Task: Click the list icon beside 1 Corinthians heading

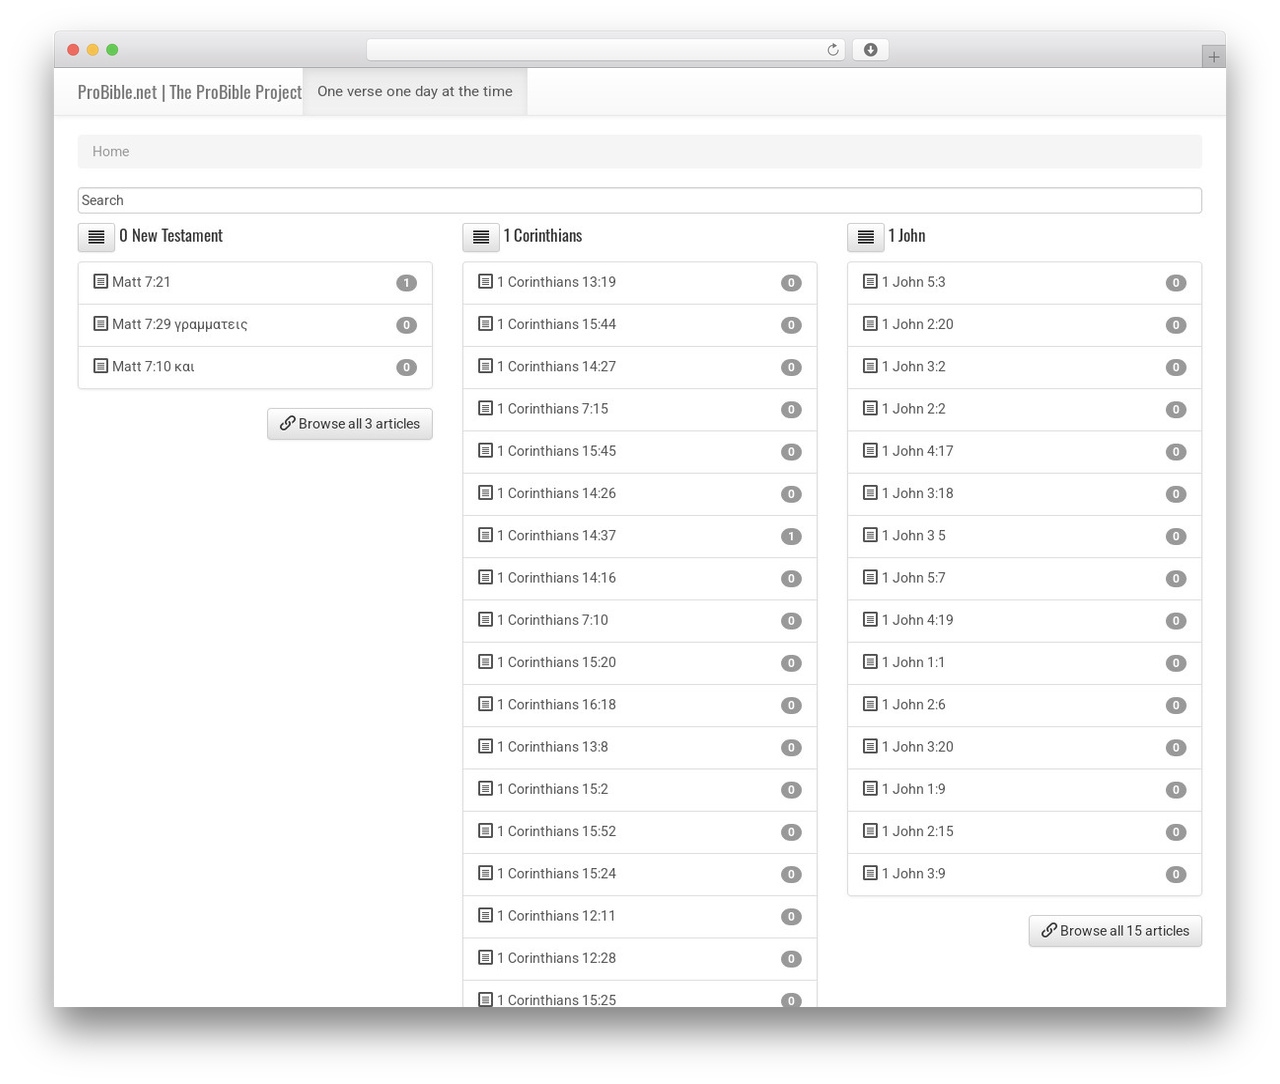Action: tap(481, 237)
